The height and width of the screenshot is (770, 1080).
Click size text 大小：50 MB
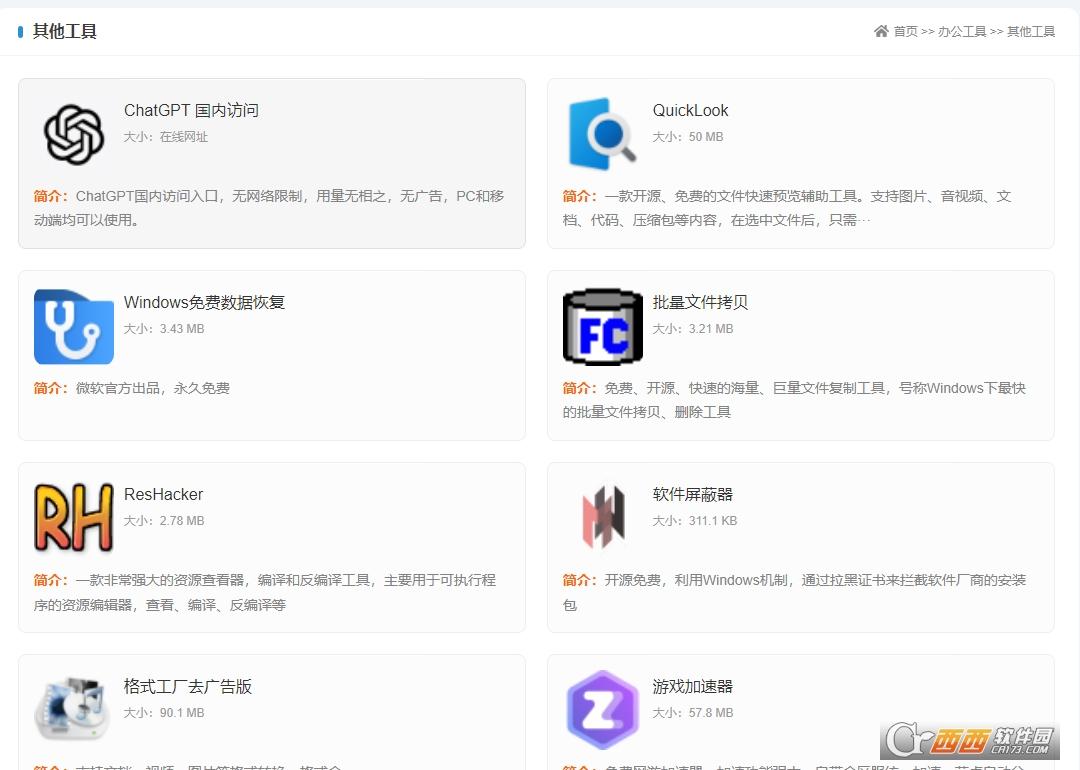(688, 137)
